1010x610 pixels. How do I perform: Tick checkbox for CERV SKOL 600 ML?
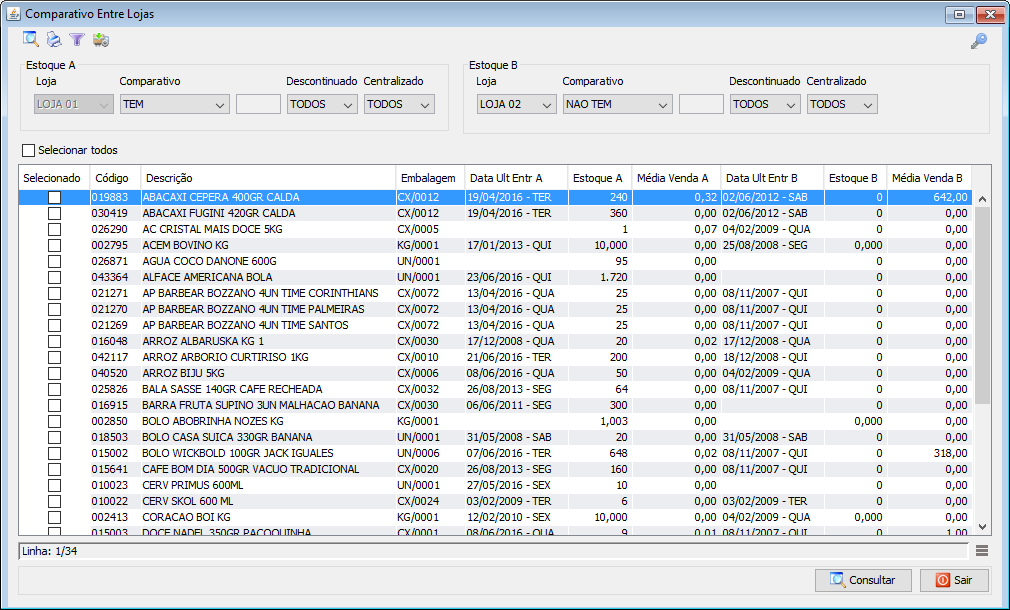[x=54, y=501]
